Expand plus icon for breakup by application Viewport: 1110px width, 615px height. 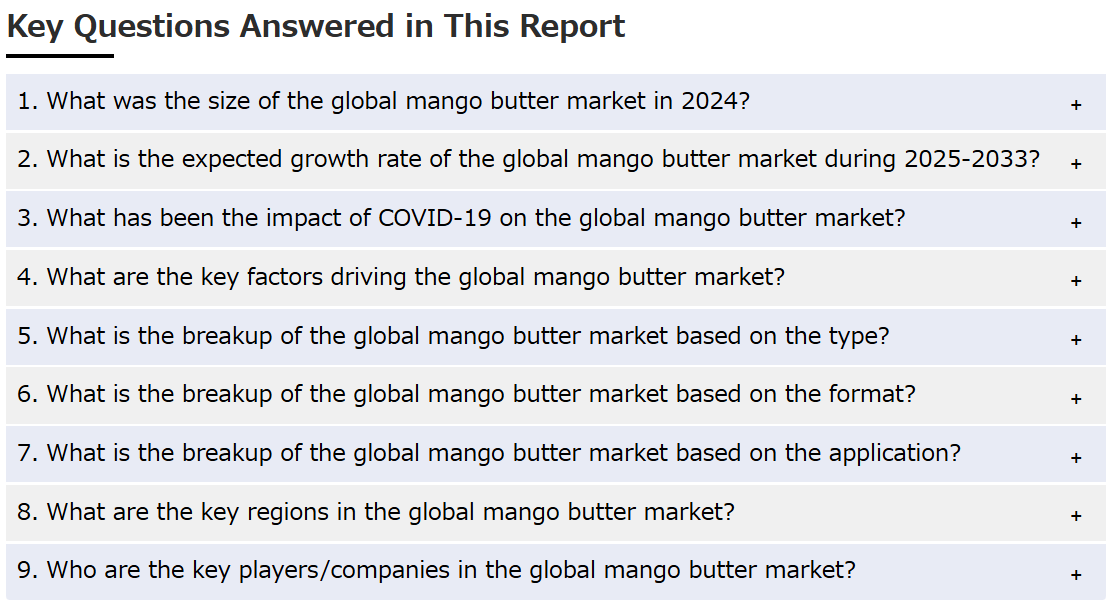1076,457
